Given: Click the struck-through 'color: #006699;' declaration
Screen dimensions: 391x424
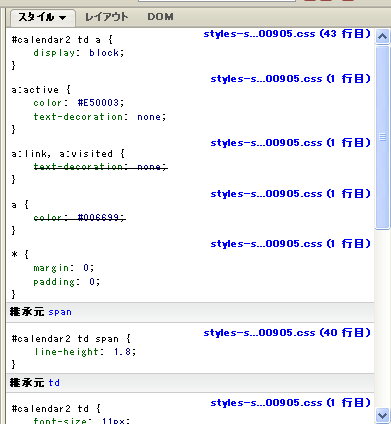Looking at the screenshot, I should (80, 218).
